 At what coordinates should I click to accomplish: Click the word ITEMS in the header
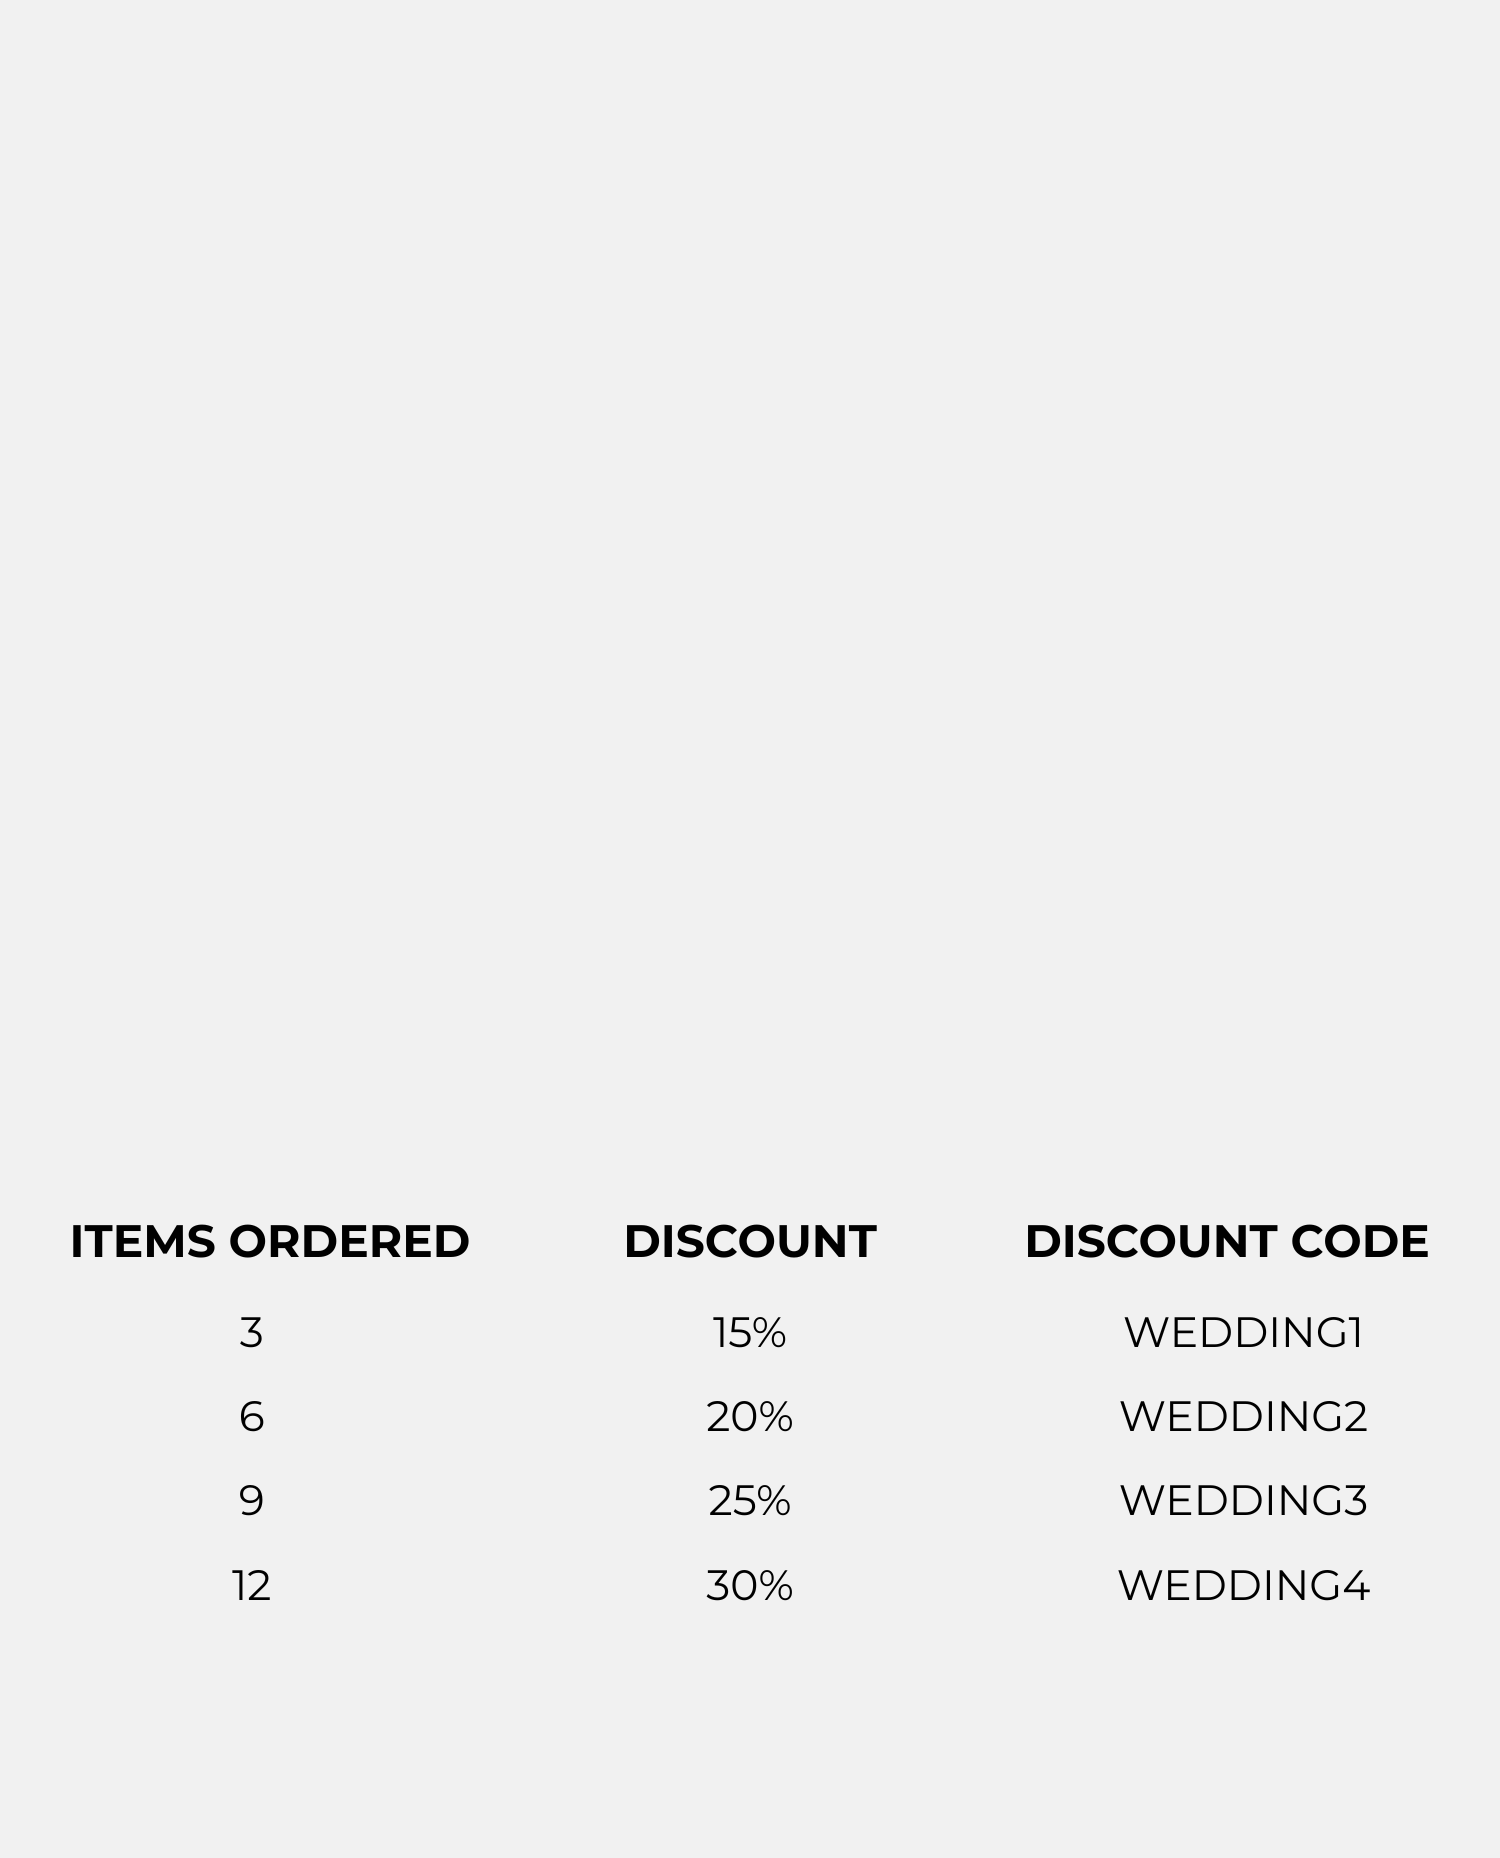point(142,1242)
